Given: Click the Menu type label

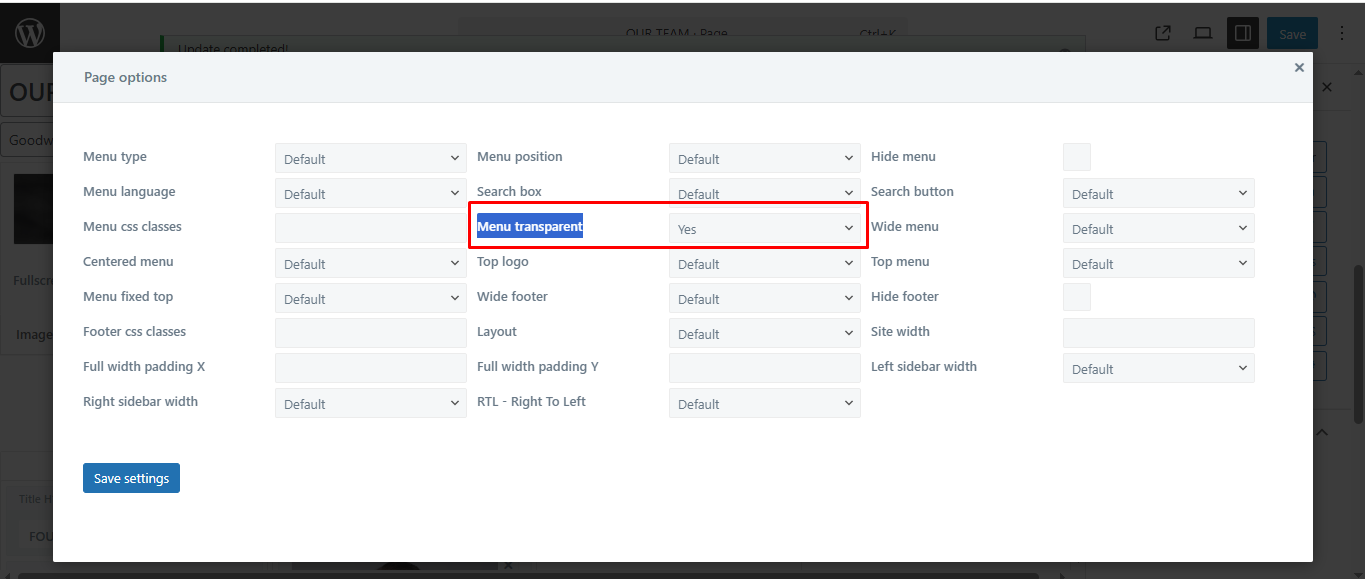Looking at the screenshot, I should (115, 157).
